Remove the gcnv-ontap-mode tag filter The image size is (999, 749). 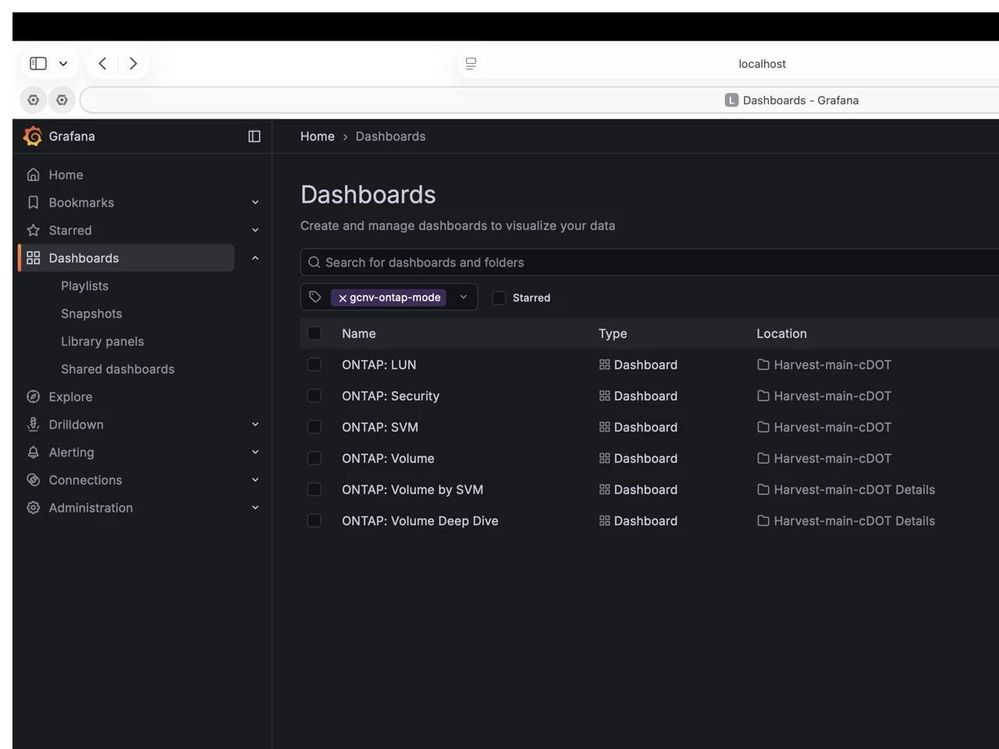pyautogui.click(x=342, y=298)
